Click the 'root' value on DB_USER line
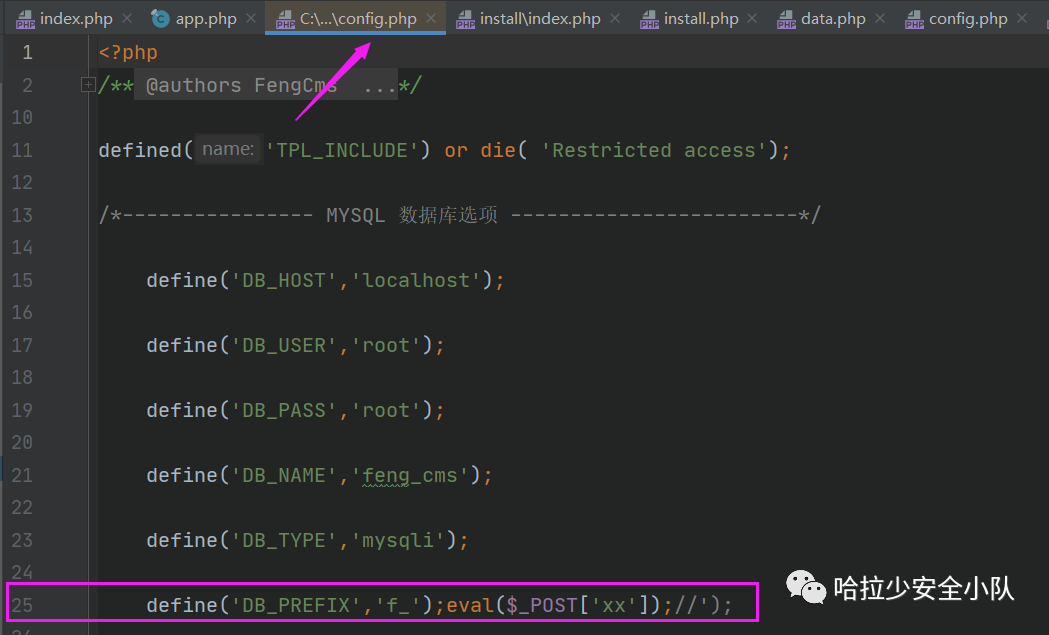 tap(386, 345)
